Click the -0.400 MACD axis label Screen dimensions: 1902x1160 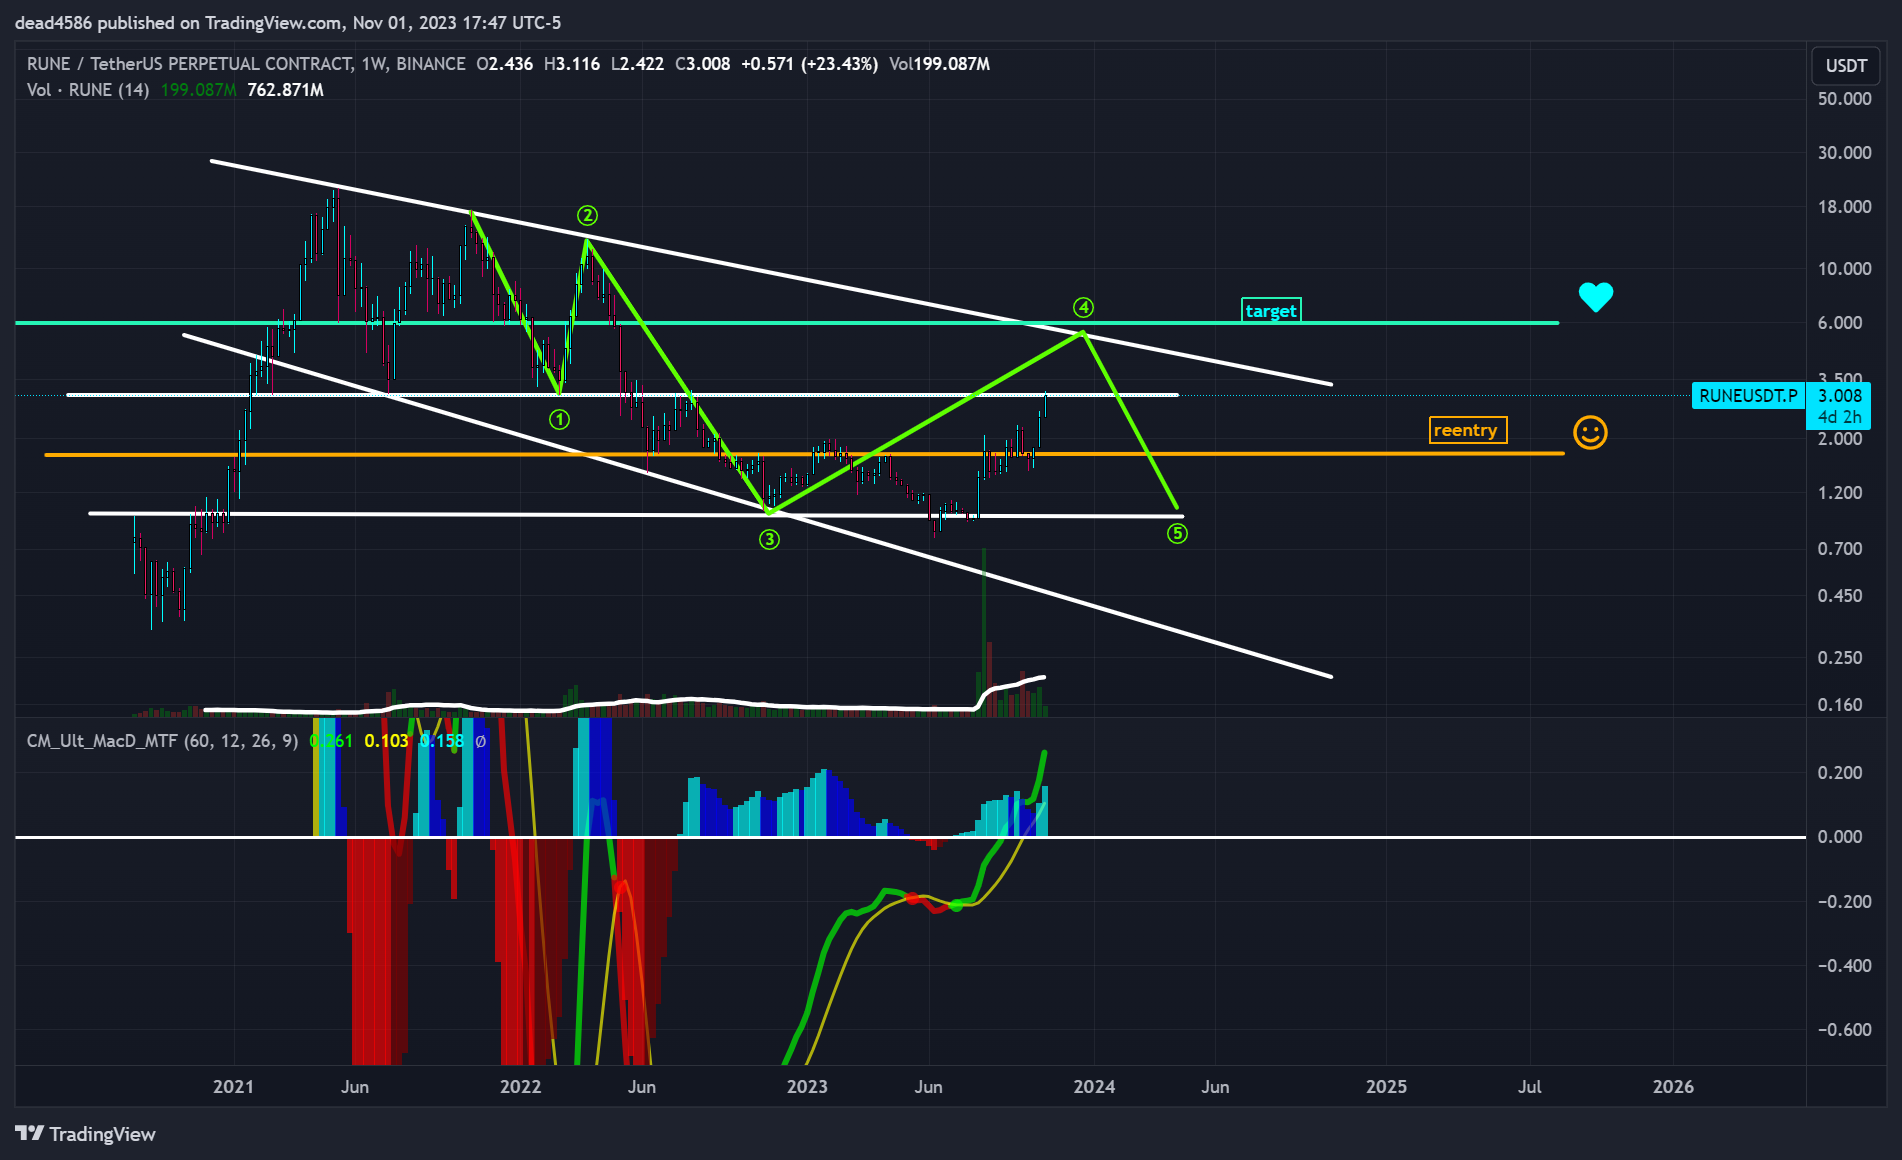(1844, 966)
